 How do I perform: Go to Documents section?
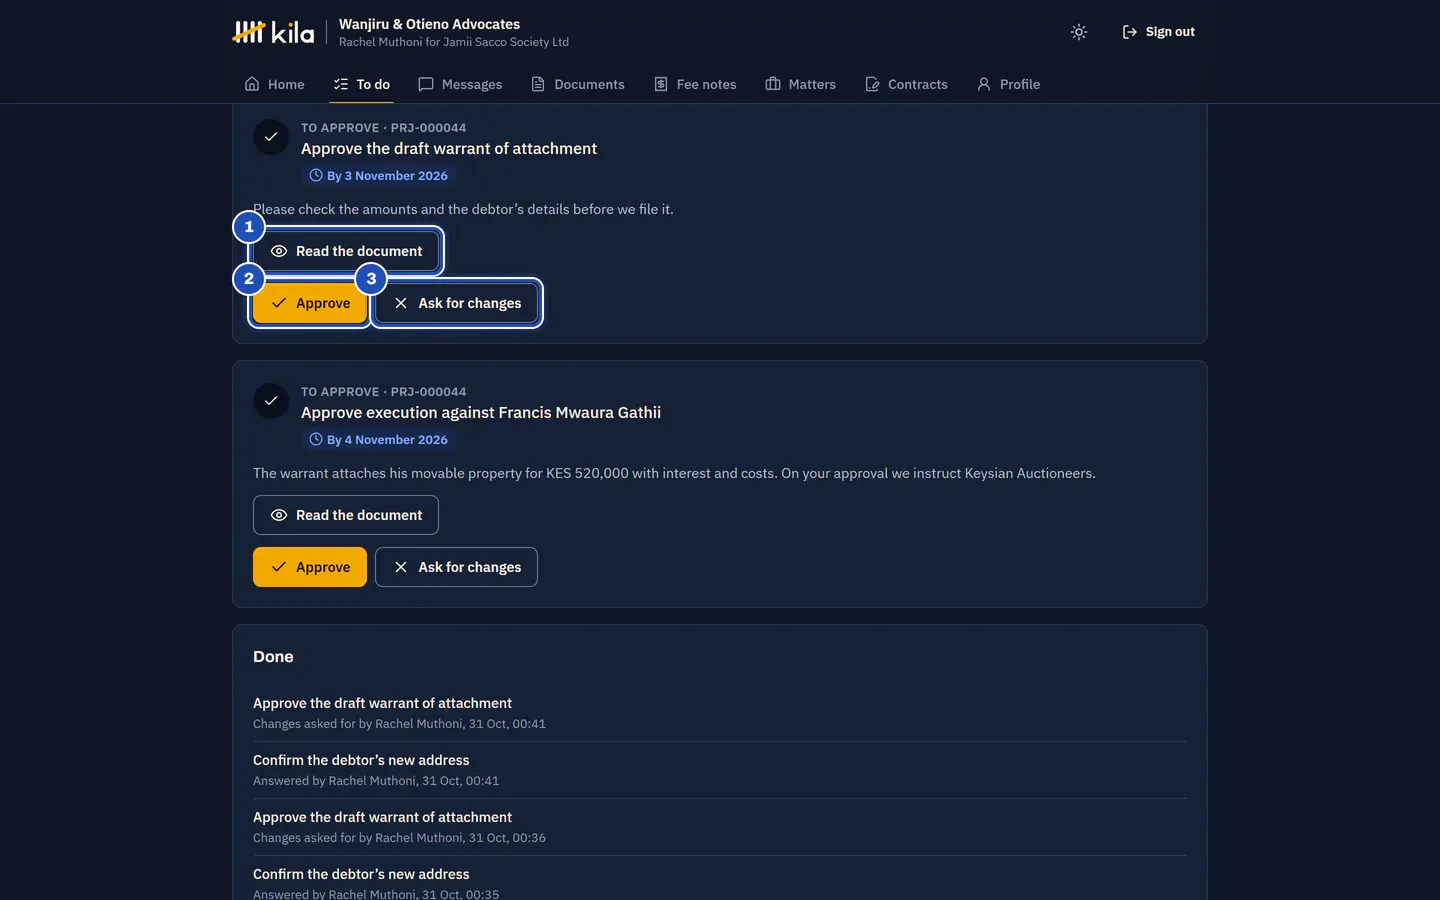[x=577, y=84]
